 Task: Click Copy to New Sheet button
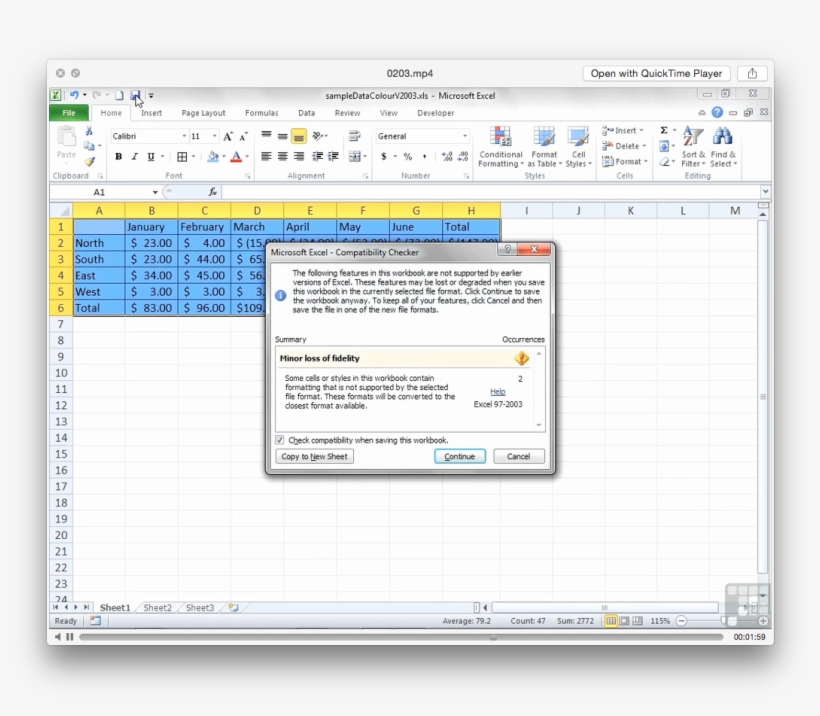314,456
